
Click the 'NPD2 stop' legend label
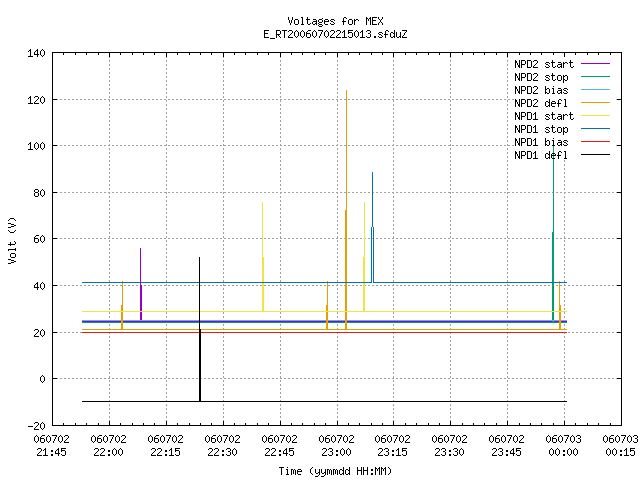[541, 77]
